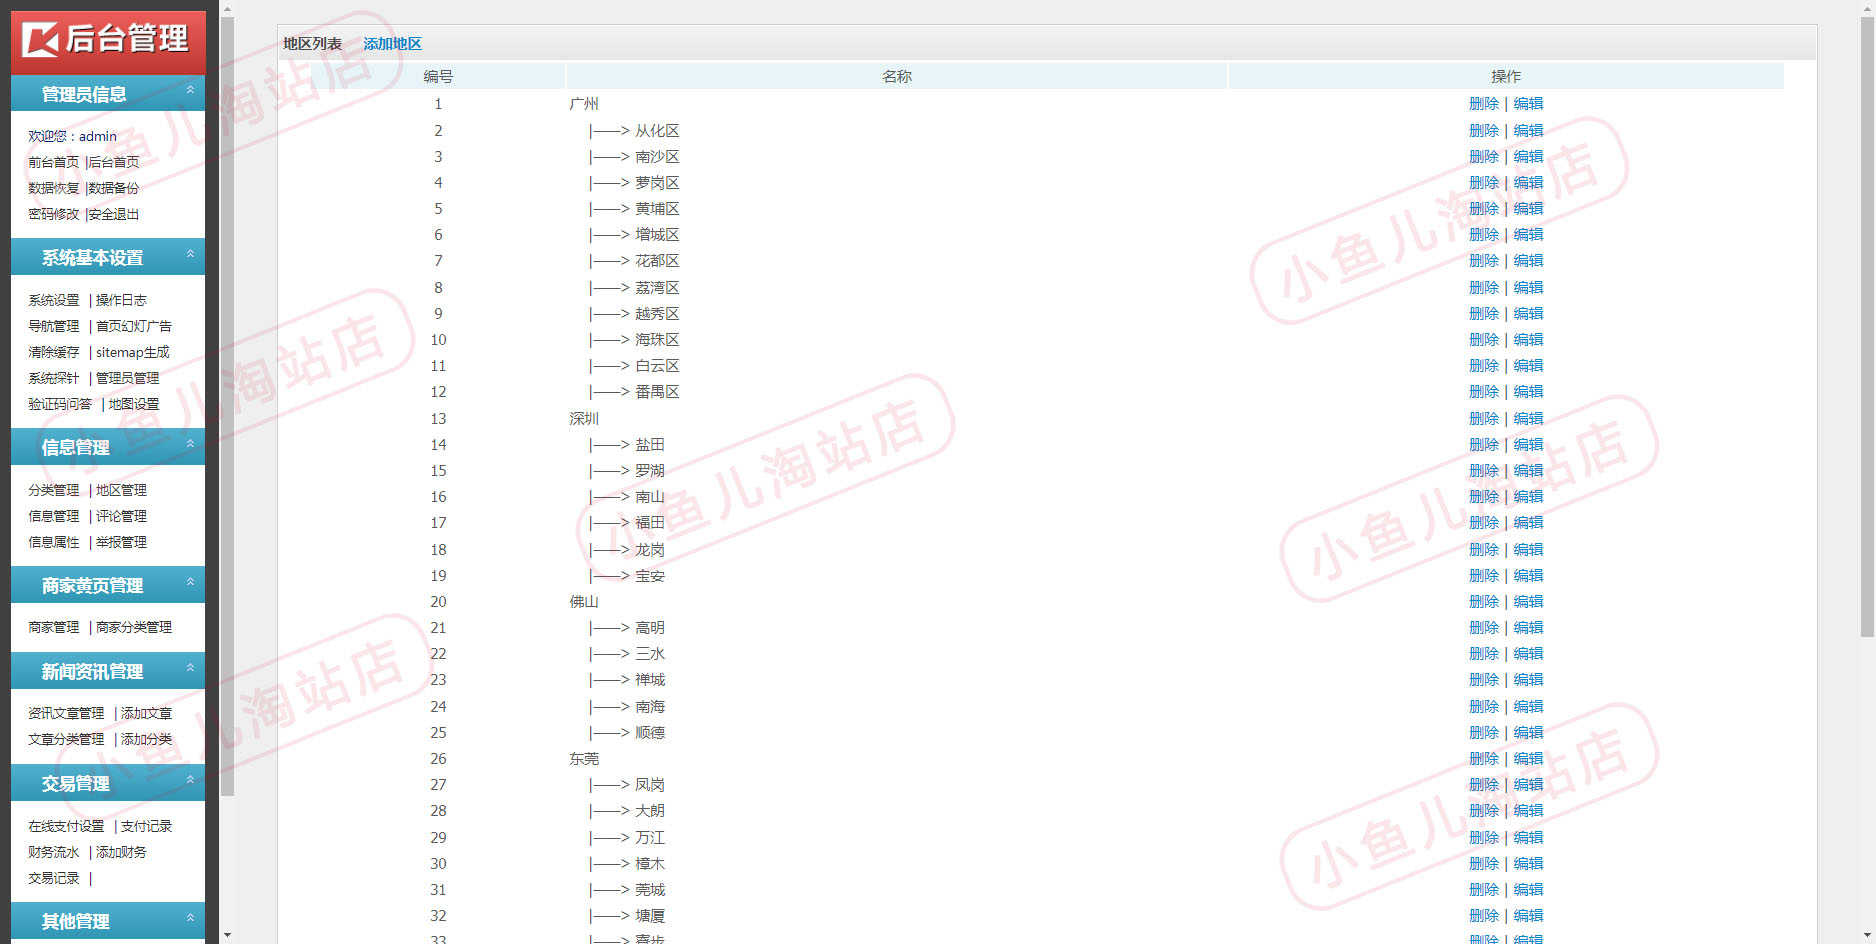The width and height of the screenshot is (1876, 944).
Task: Collapse the 新闻资讯管理 section chevron
Action: click(x=190, y=668)
